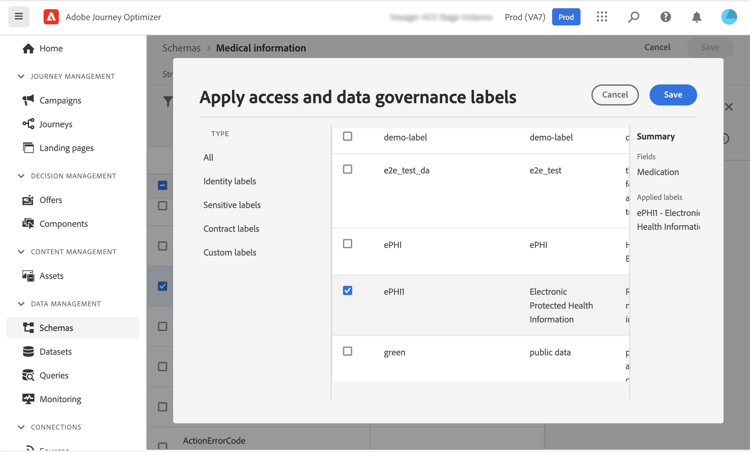Select Custom labels filter

tap(230, 253)
